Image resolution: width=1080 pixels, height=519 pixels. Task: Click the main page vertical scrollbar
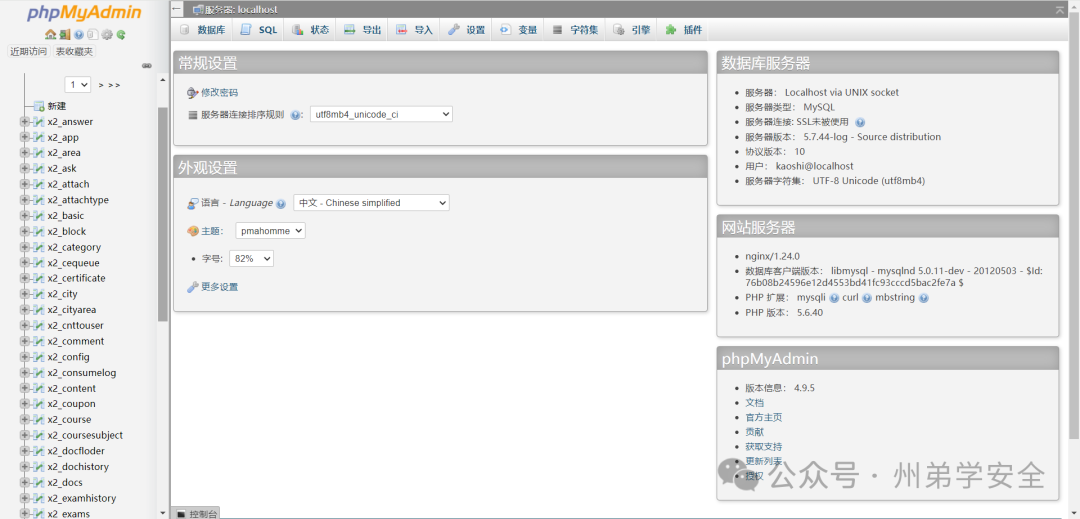1074,227
